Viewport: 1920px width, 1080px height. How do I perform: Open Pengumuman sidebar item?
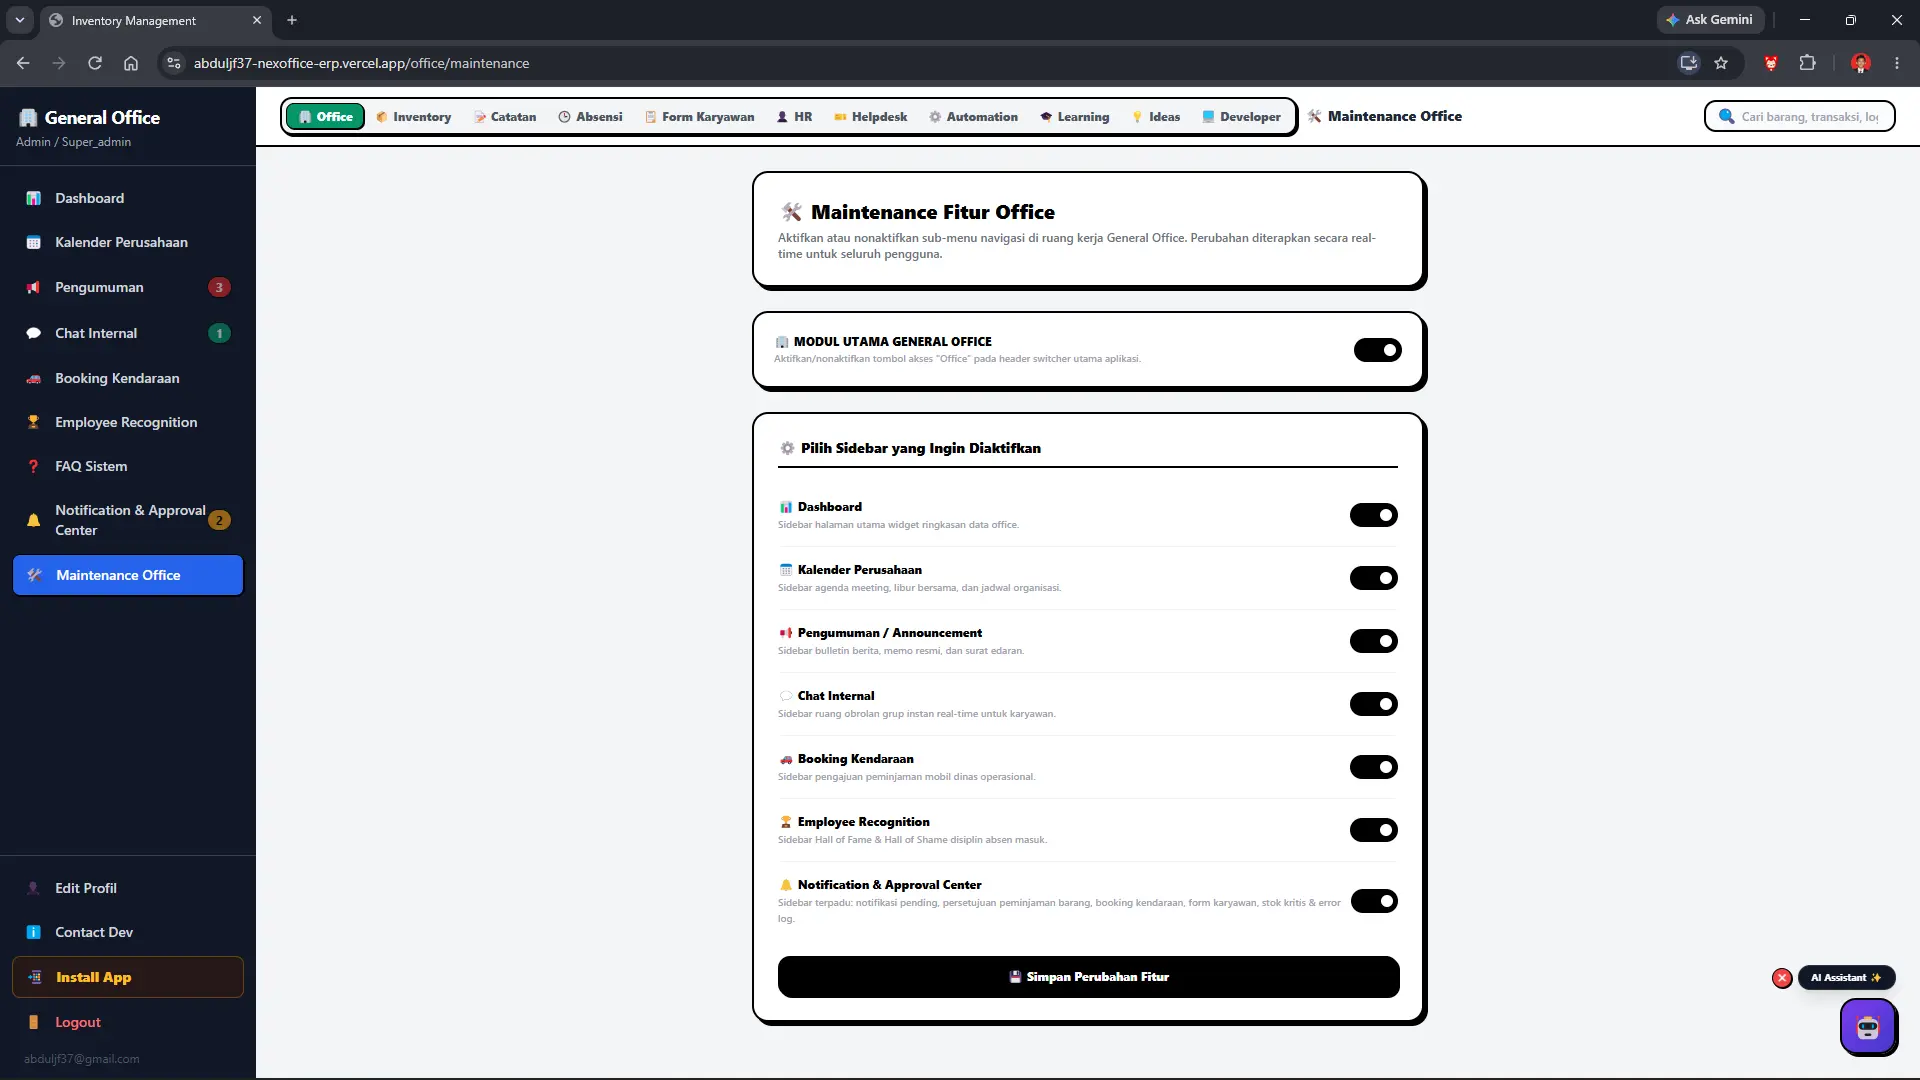pos(128,287)
